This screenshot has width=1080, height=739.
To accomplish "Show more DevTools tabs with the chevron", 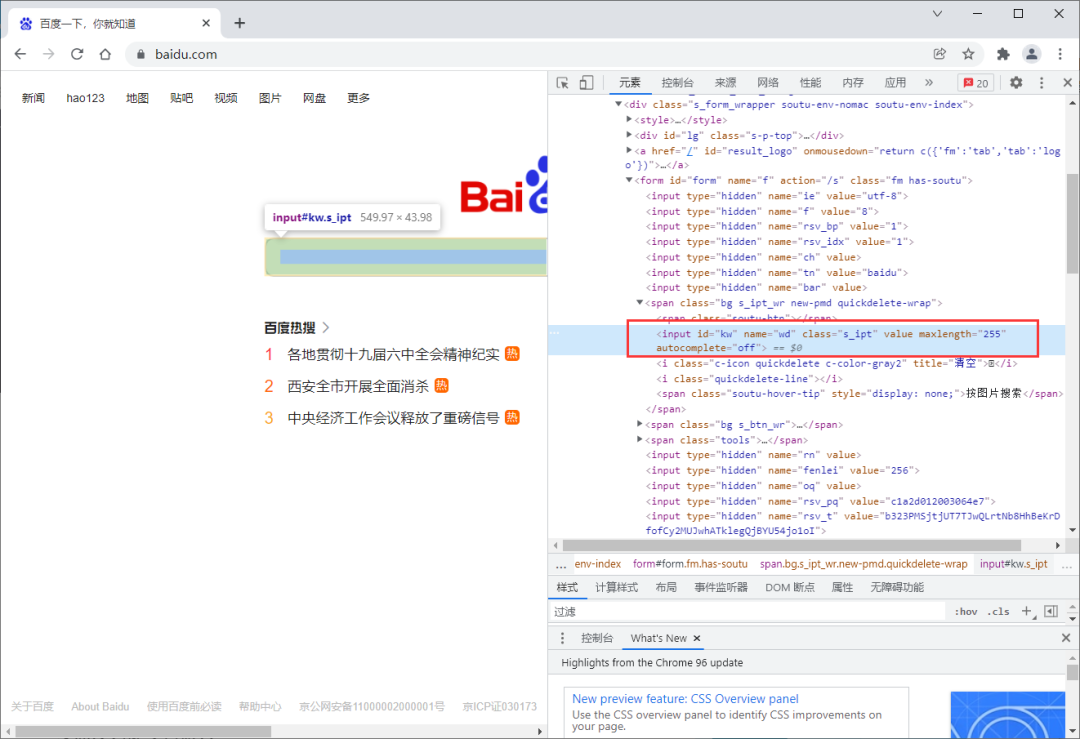I will point(928,83).
